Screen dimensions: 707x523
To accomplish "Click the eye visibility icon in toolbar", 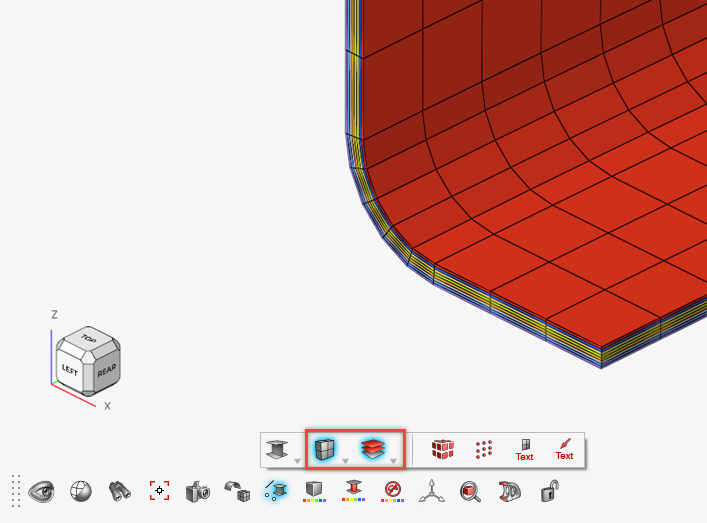I will [x=41, y=491].
